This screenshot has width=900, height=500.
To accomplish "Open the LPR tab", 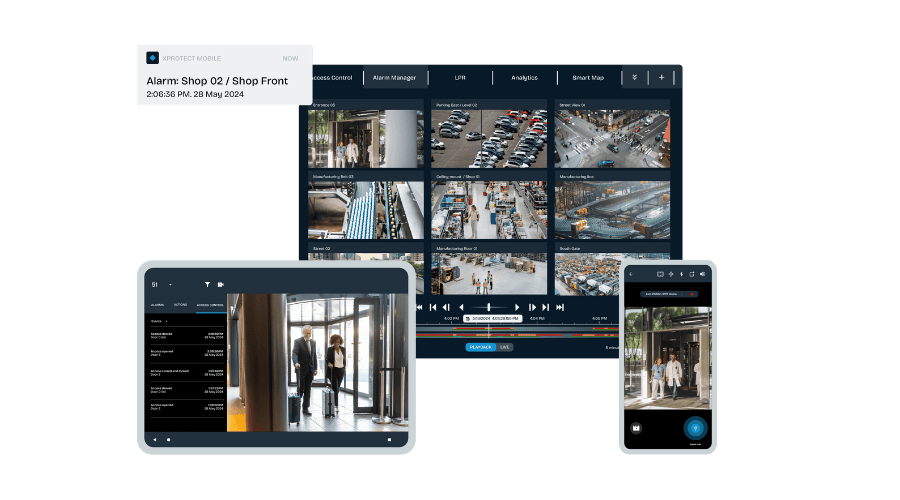I will point(460,77).
